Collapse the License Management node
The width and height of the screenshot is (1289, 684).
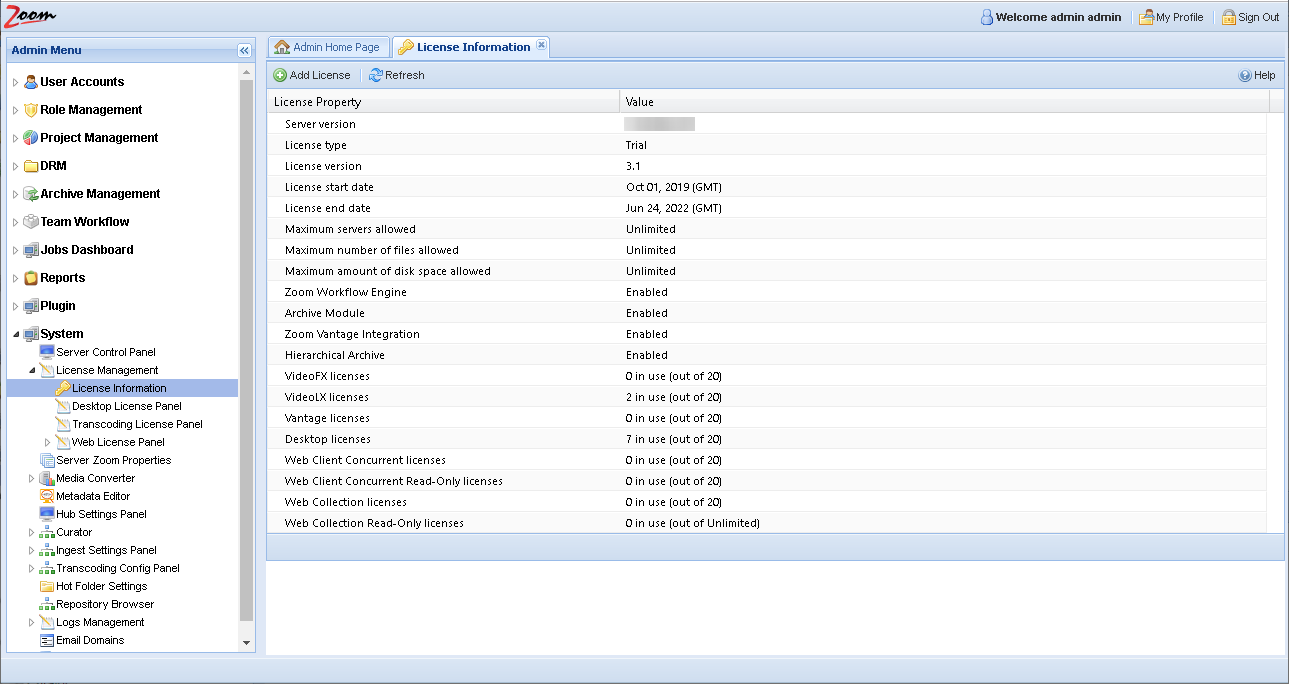pyautogui.click(x=31, y=370)
